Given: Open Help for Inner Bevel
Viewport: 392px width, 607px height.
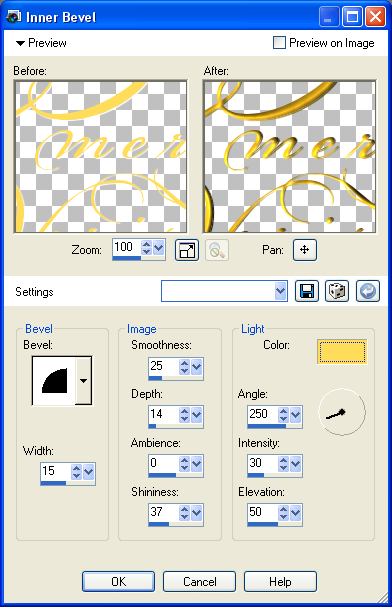Looking at the screenshot, I should coord(280,581).
